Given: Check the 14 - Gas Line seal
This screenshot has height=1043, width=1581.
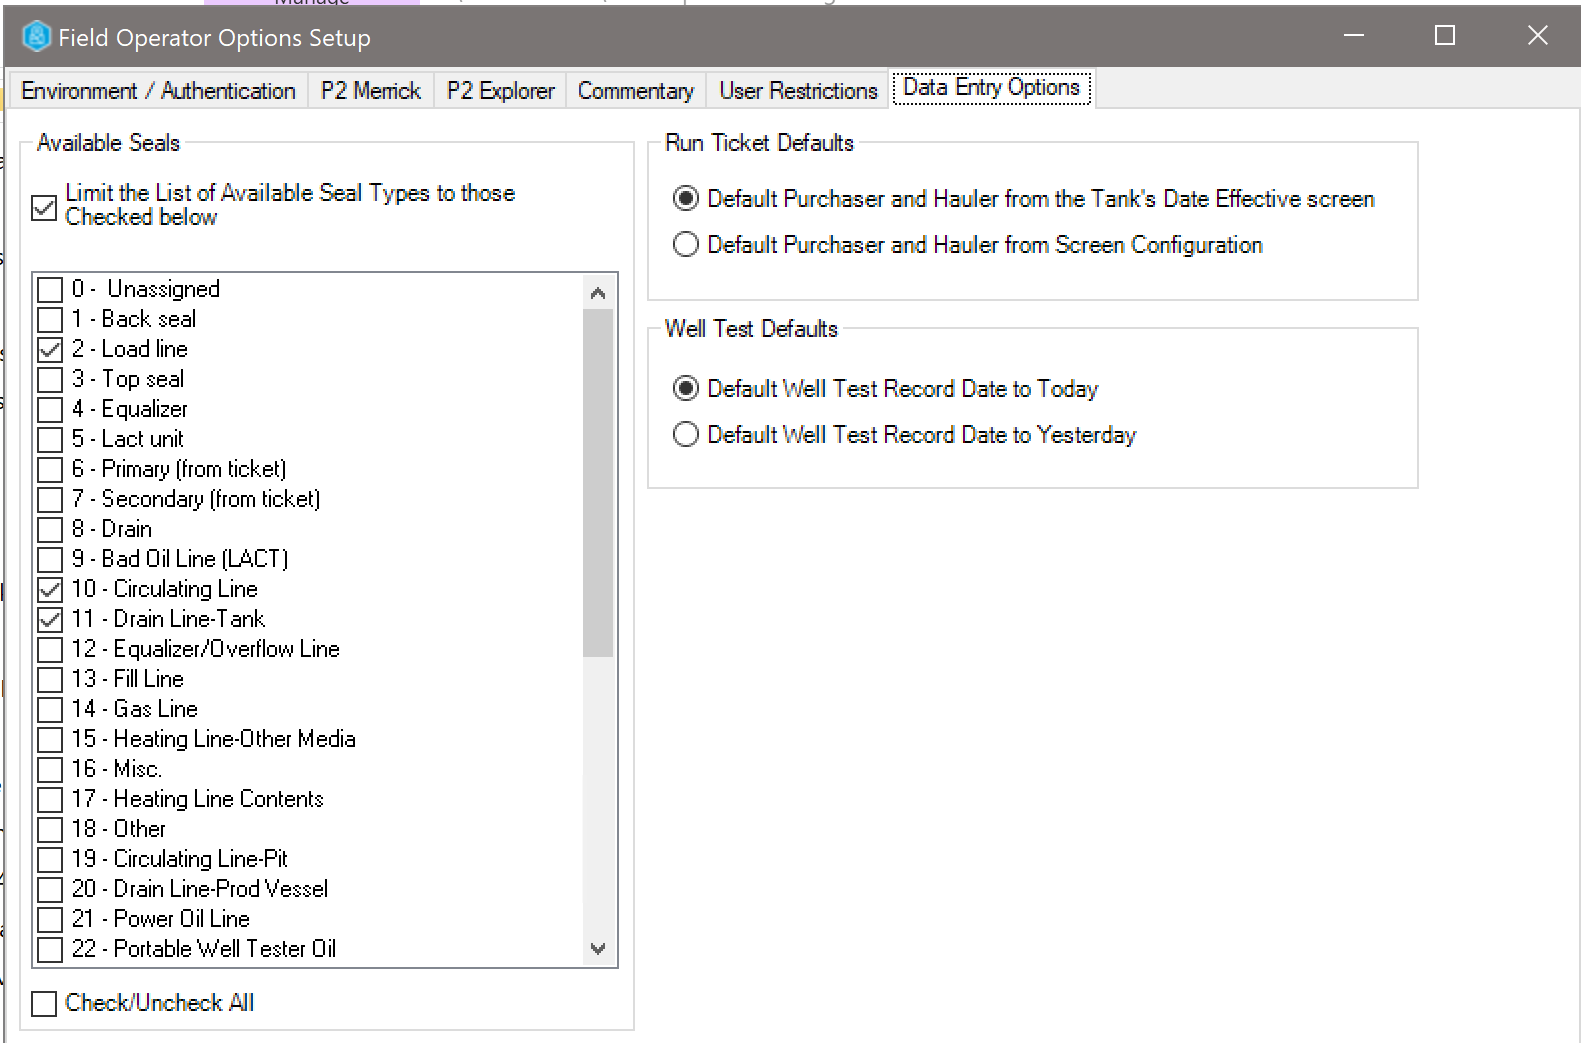Looking at the screenshot, I should pos(50,710).
